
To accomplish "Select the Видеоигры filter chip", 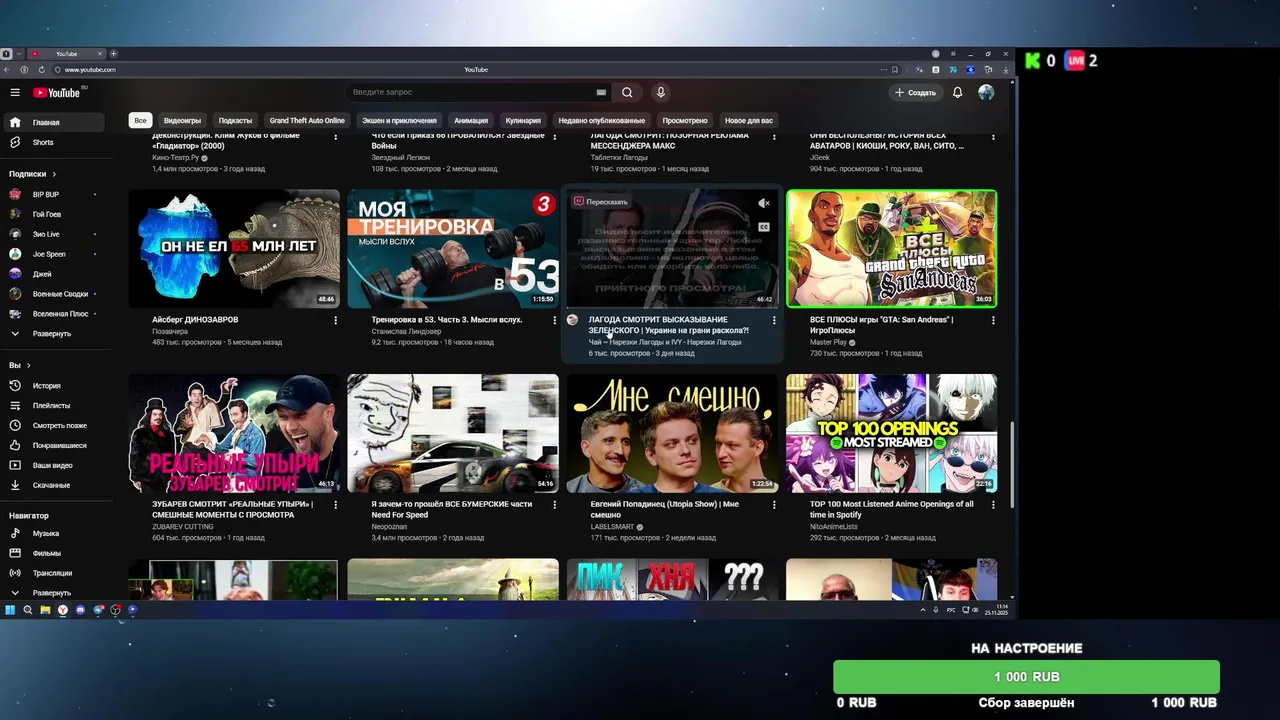I will coord(182,120).
